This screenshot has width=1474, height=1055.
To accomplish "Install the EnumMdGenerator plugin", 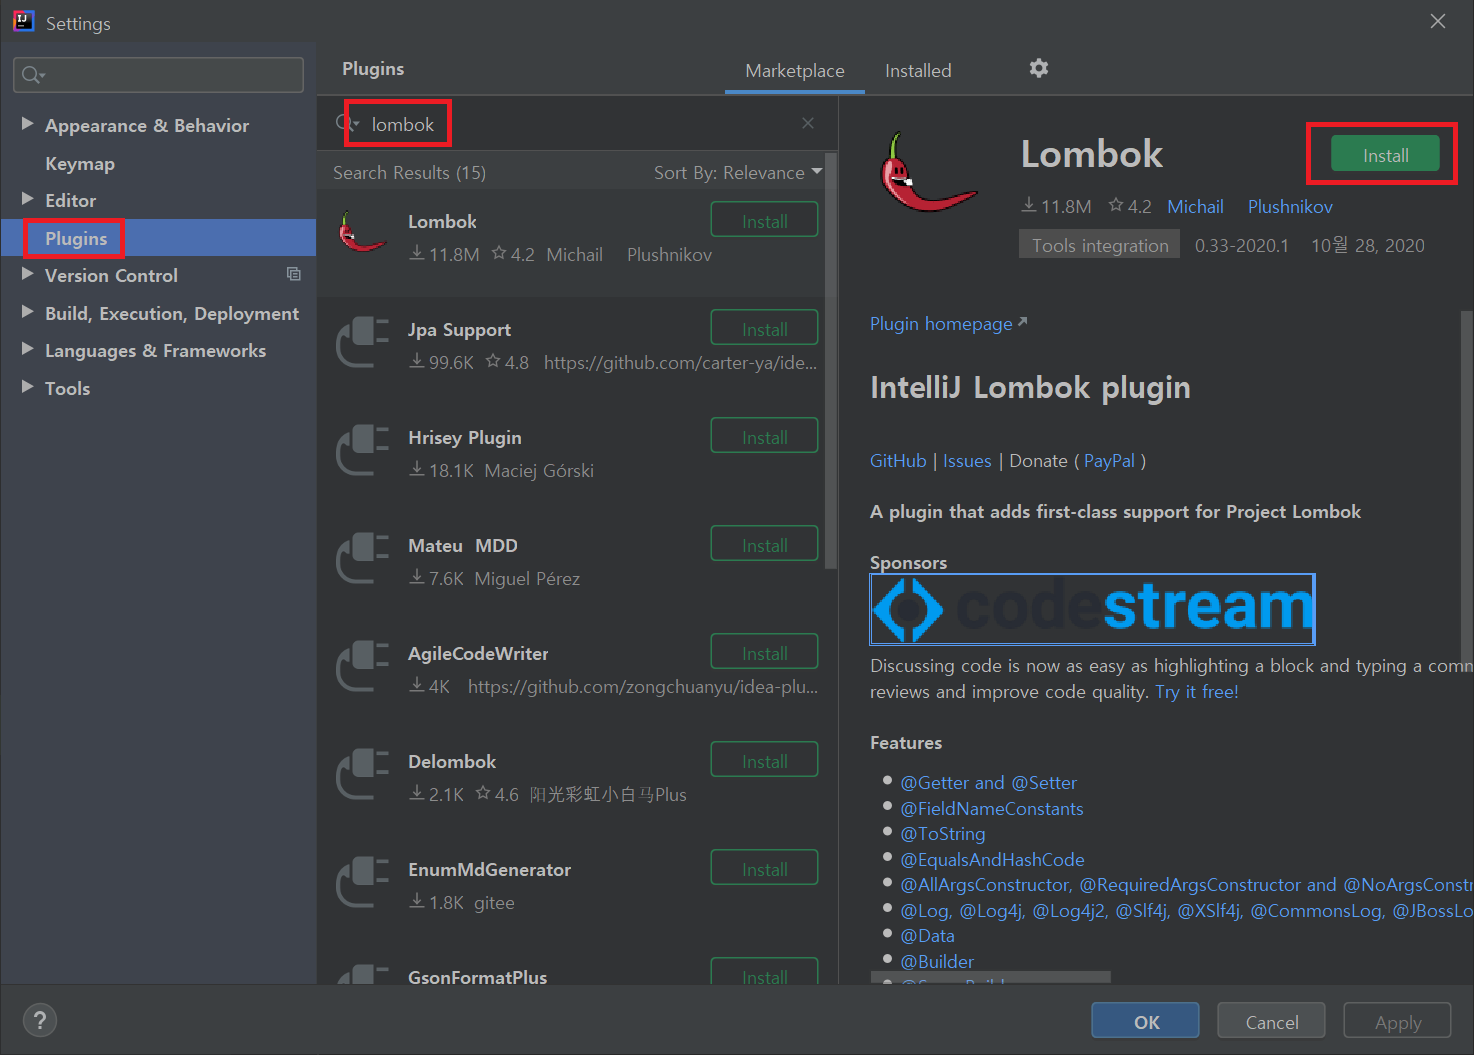I will point(764,869).
